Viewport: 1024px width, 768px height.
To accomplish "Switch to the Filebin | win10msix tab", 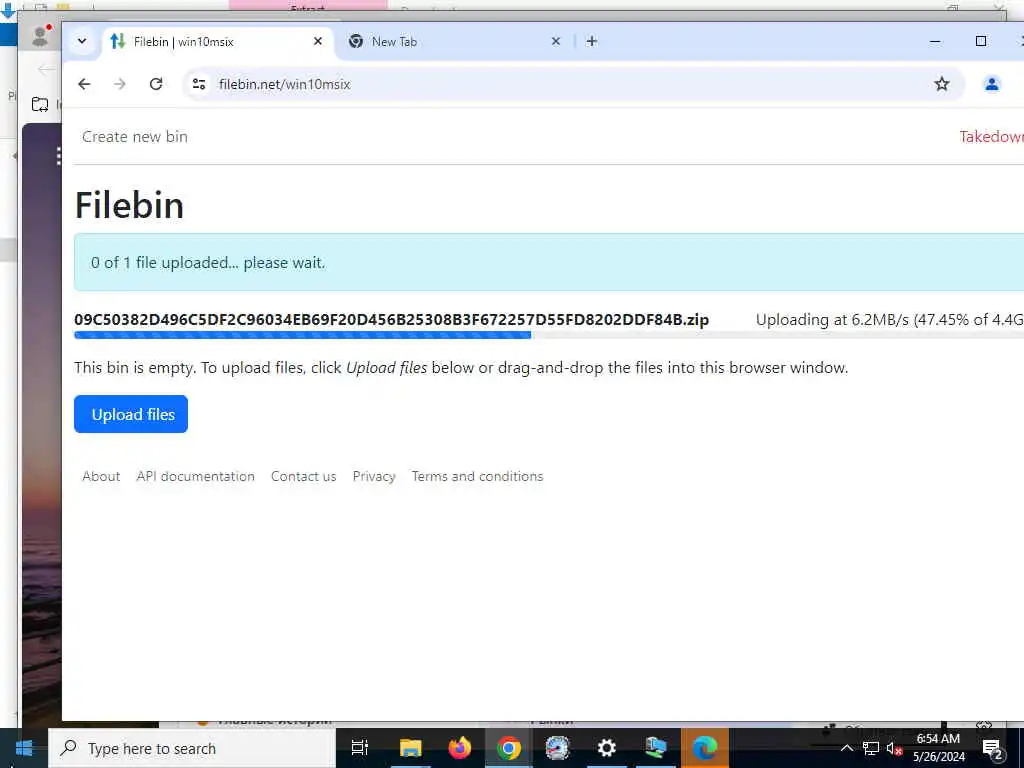I will point(217,42).
